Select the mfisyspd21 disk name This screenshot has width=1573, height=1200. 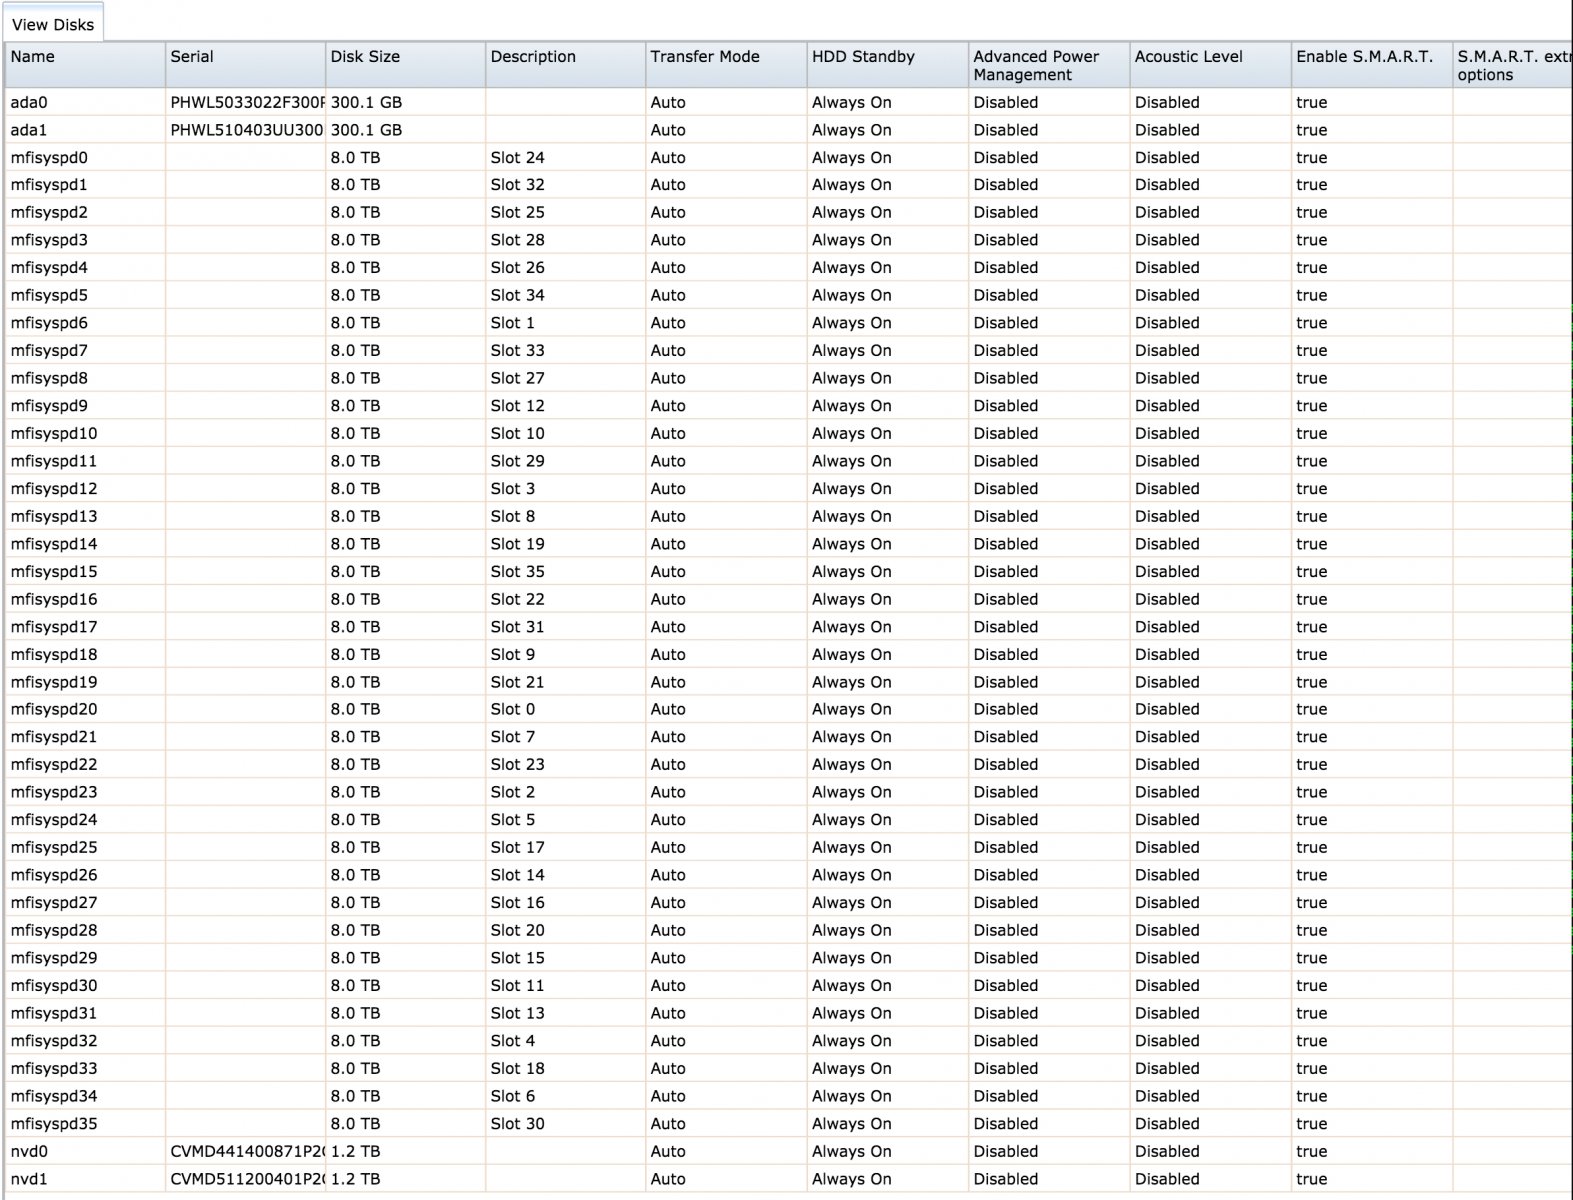coord(54,737)
